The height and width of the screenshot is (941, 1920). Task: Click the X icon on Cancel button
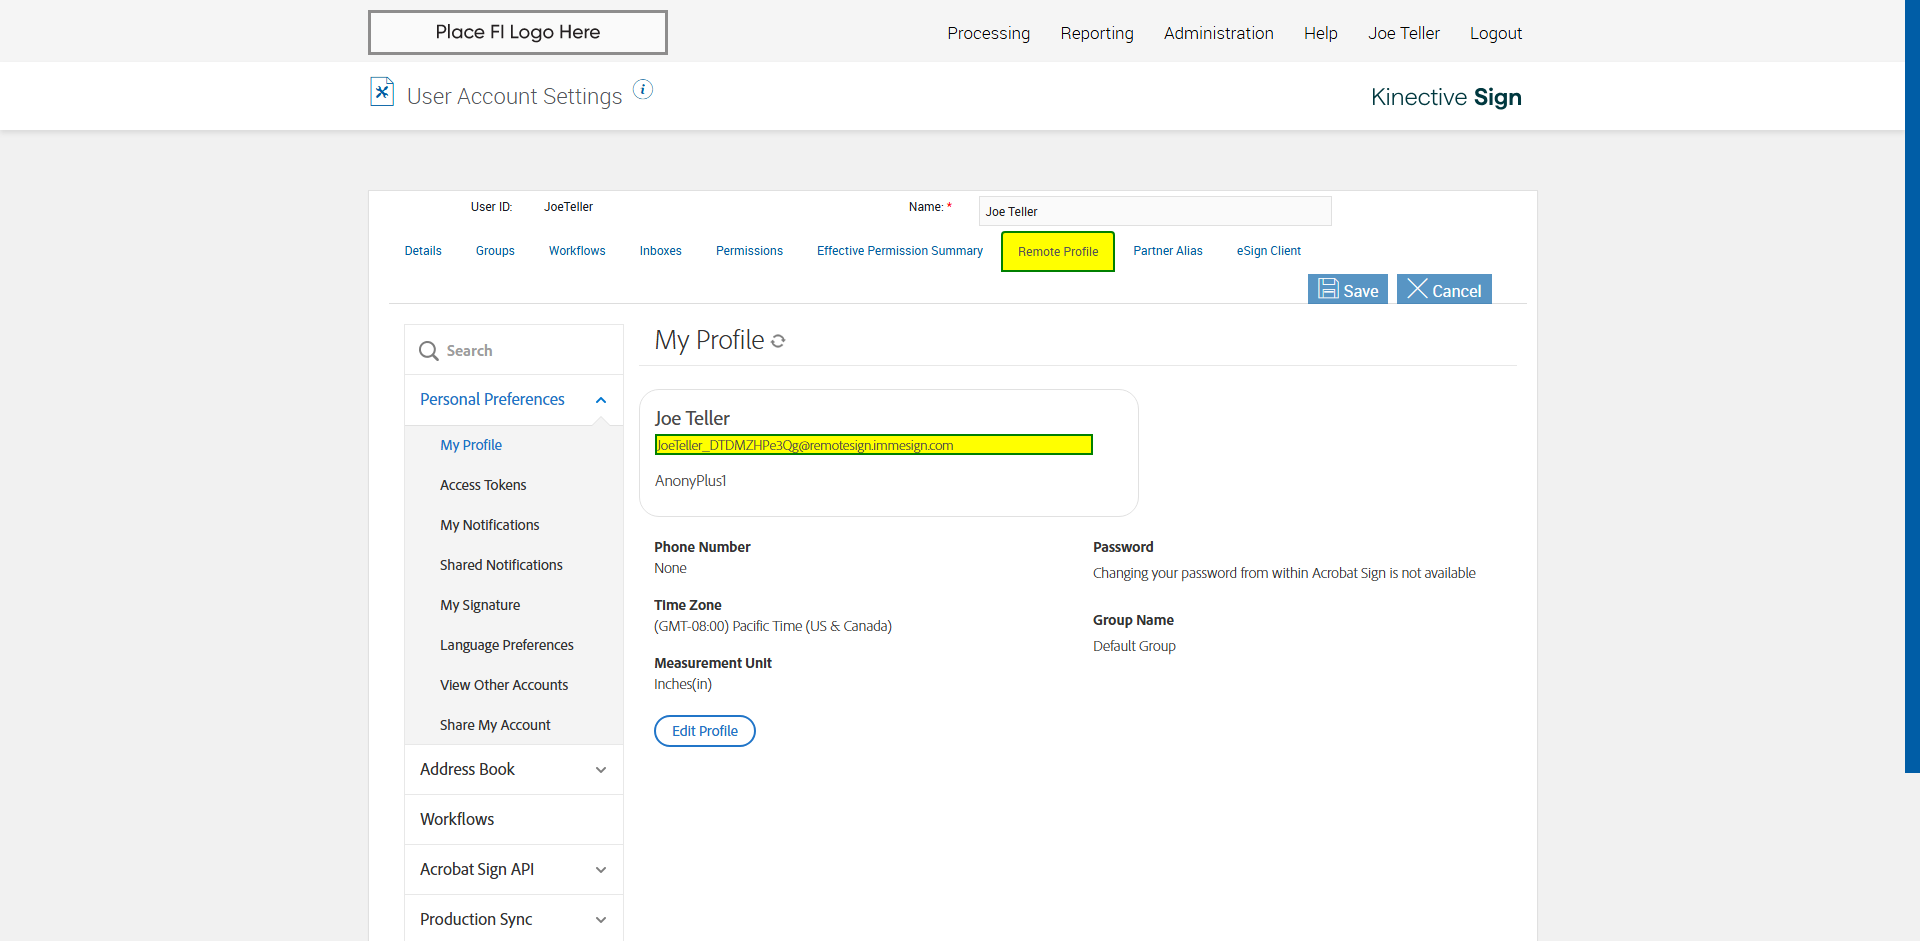point(1417,289)
